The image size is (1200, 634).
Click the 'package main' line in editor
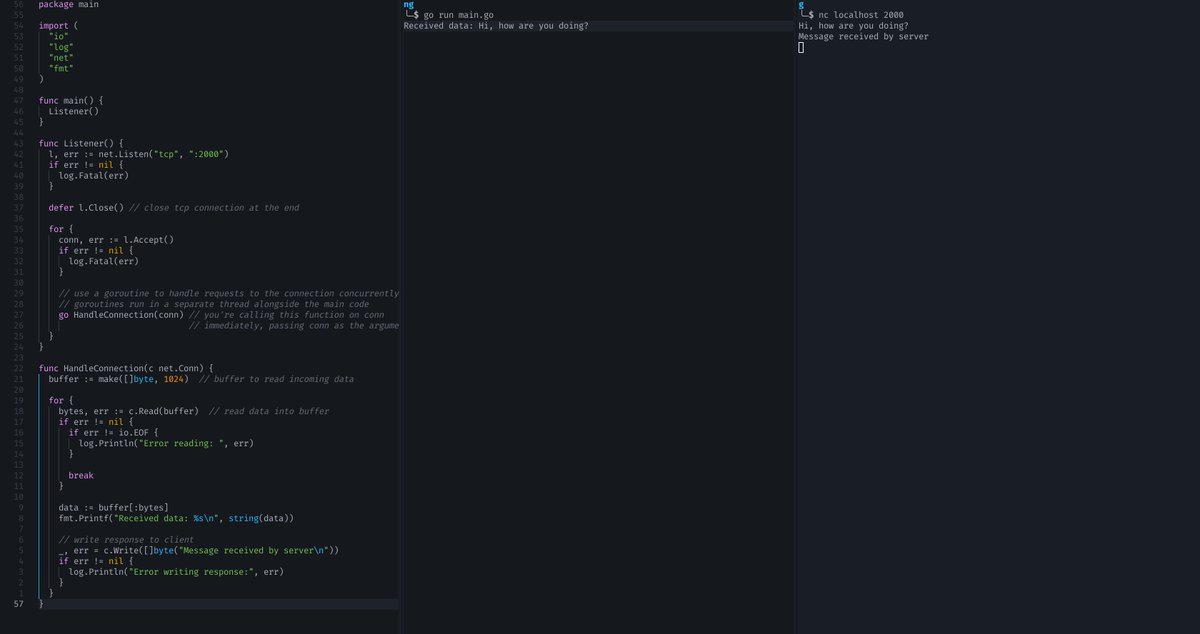tap(69, 5)
